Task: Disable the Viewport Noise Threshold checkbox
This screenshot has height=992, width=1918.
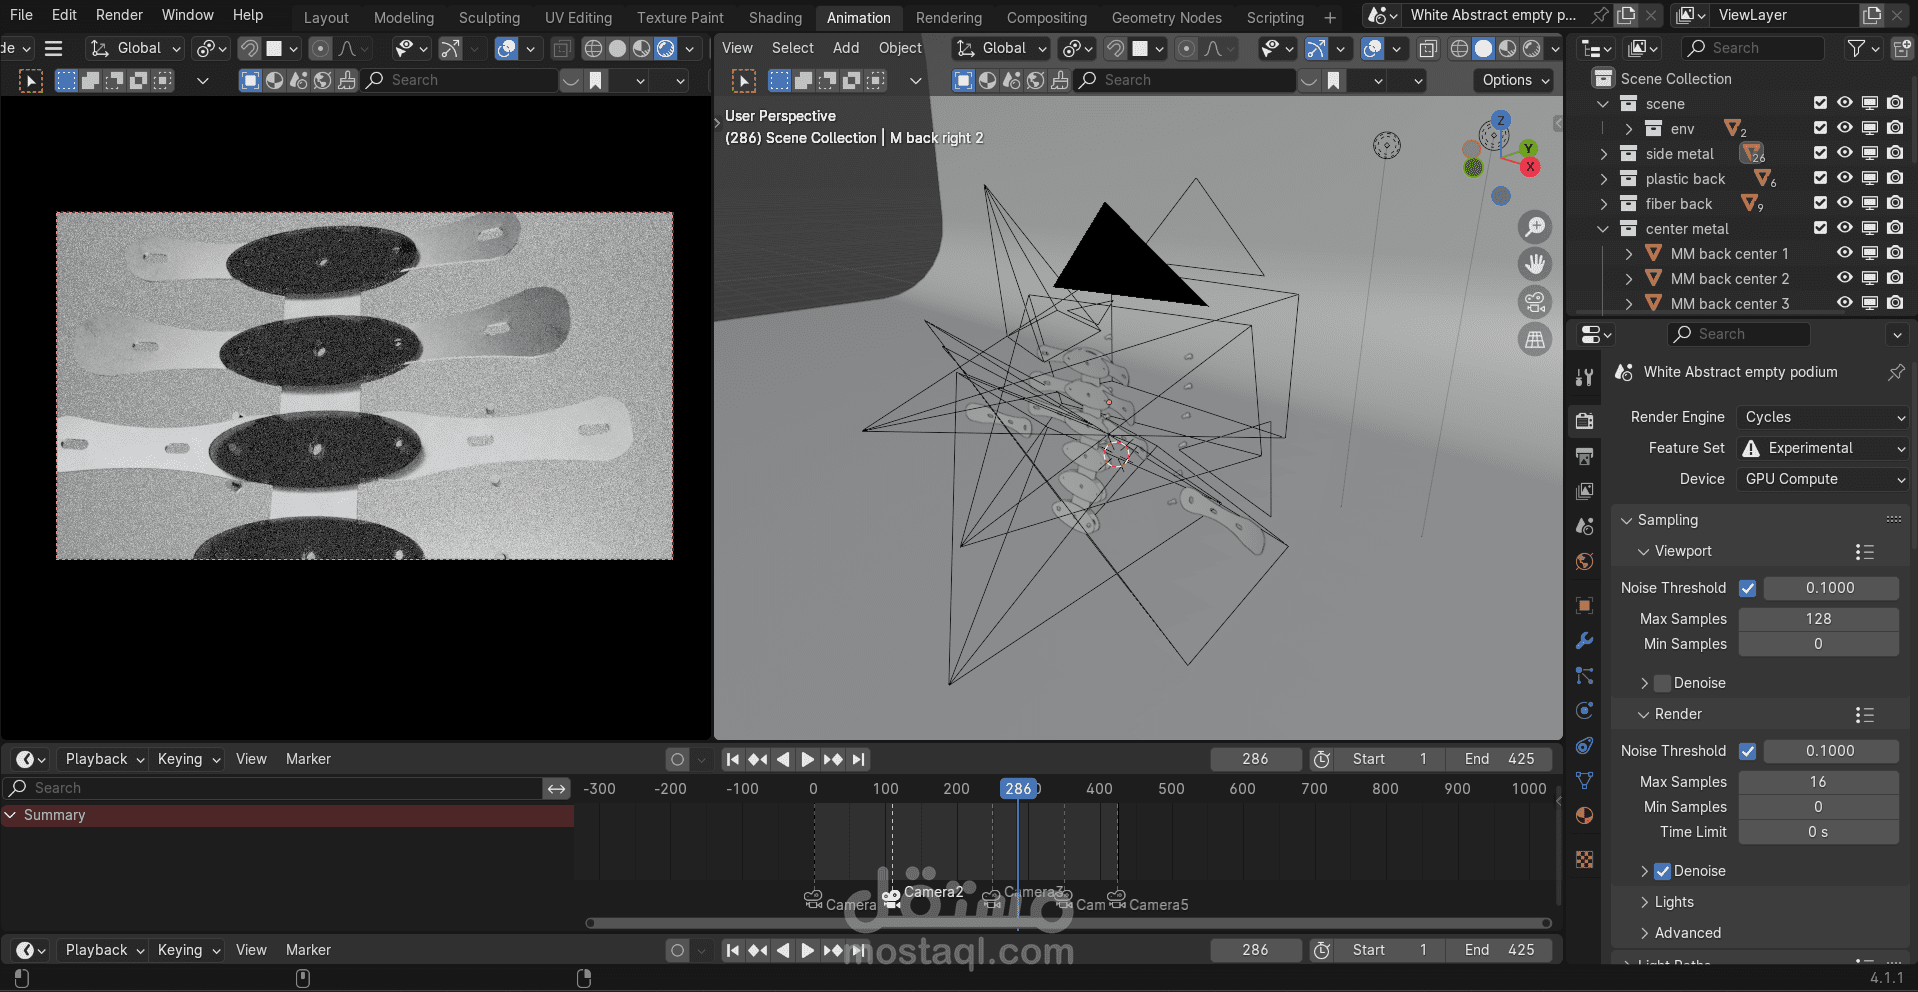Action: [x=1748, y=588]
